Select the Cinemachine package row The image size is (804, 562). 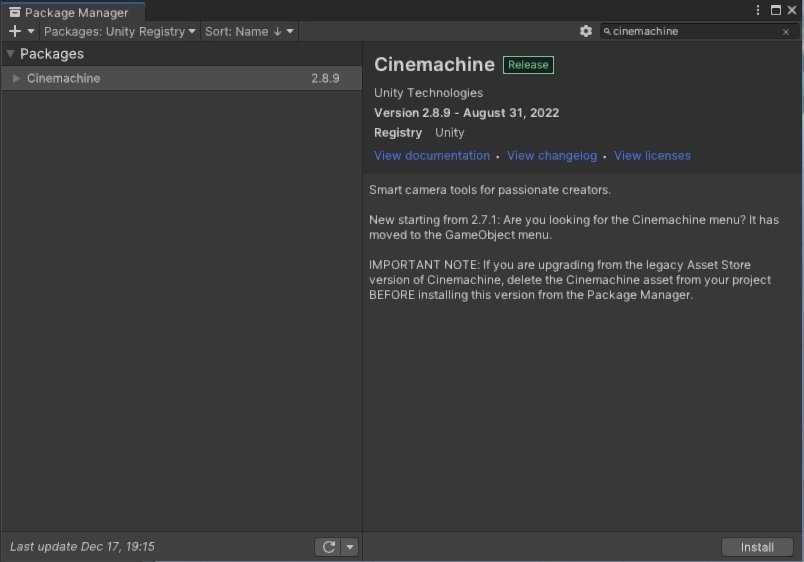tap(182, 78)
